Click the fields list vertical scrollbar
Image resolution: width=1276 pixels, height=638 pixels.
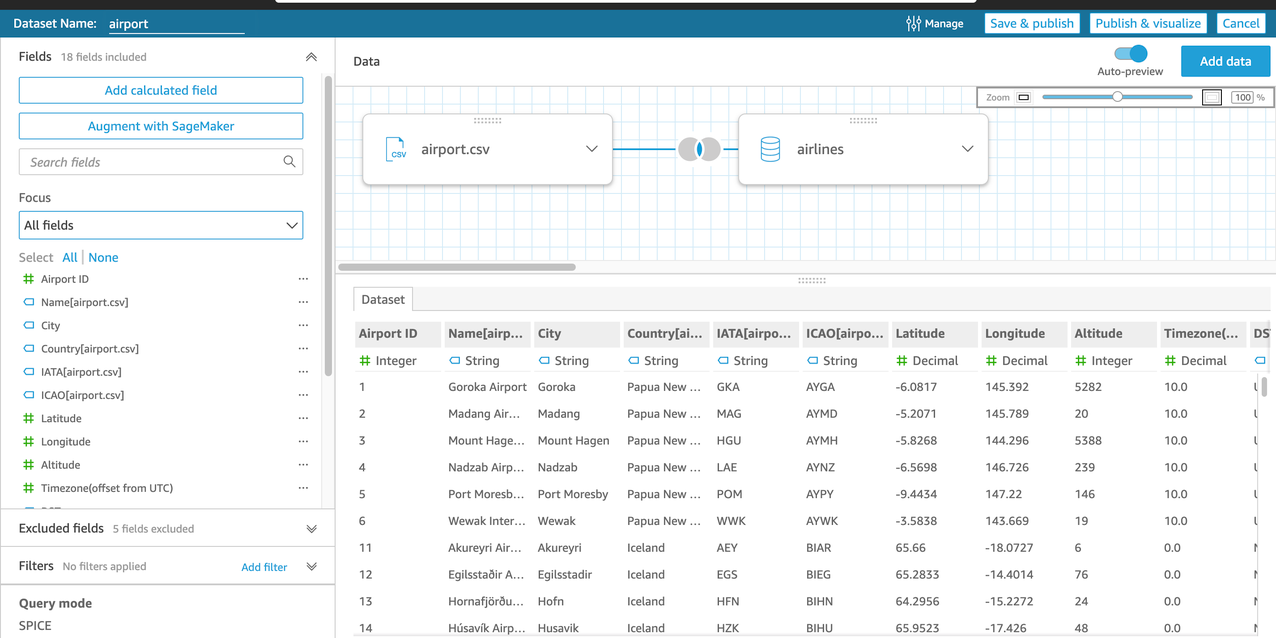point(328,226)
